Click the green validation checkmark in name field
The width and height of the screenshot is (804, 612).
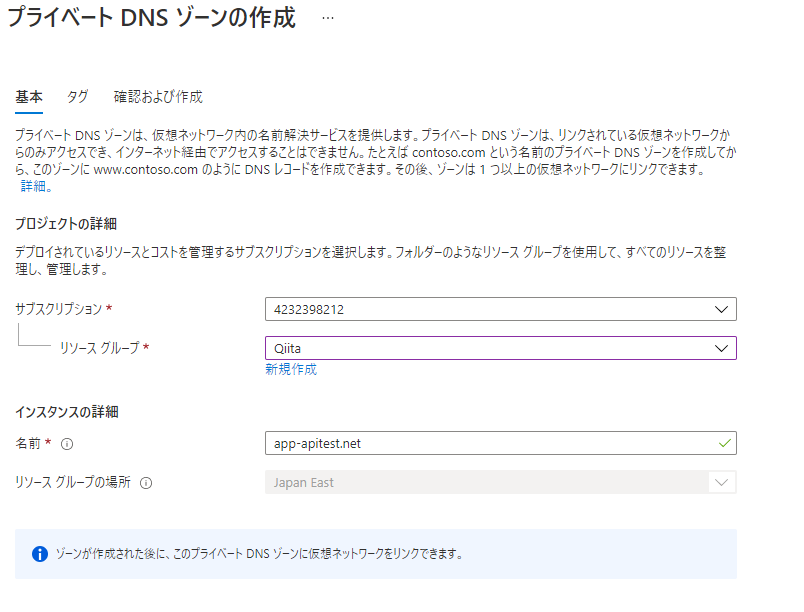coord(725,443)
